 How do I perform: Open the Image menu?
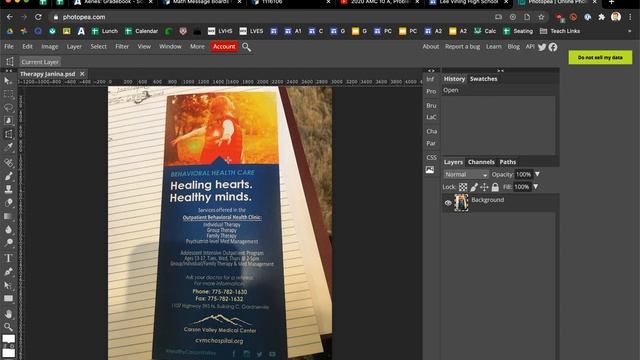click(50, 47)
